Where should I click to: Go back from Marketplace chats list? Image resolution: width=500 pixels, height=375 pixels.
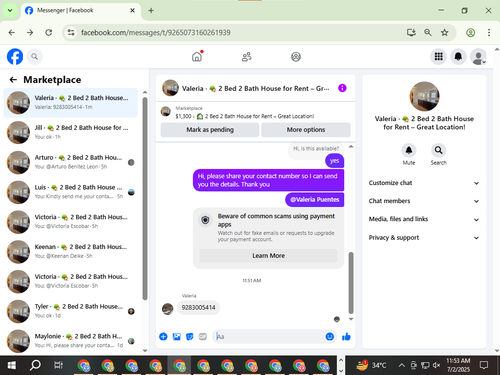tap(13, 80)
